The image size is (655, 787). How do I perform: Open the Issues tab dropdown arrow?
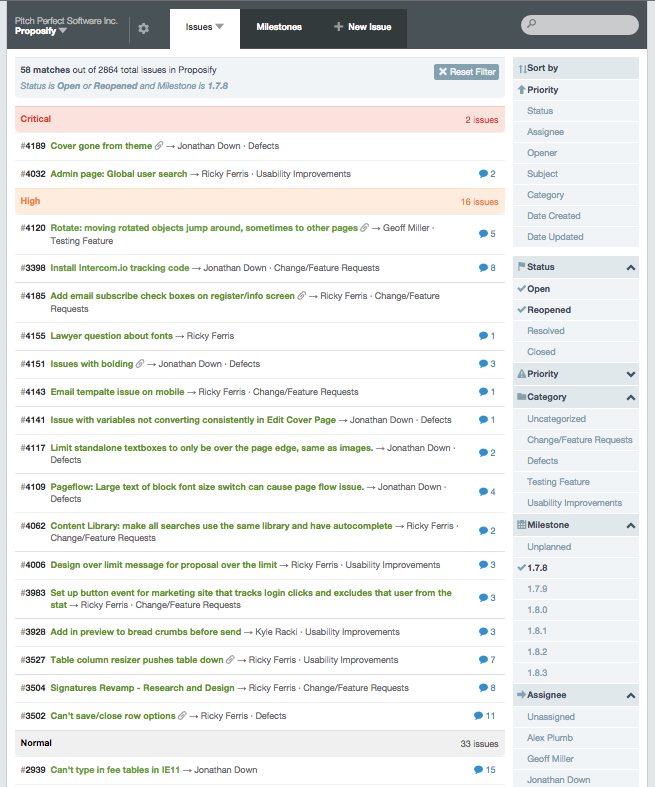(219, 27)
